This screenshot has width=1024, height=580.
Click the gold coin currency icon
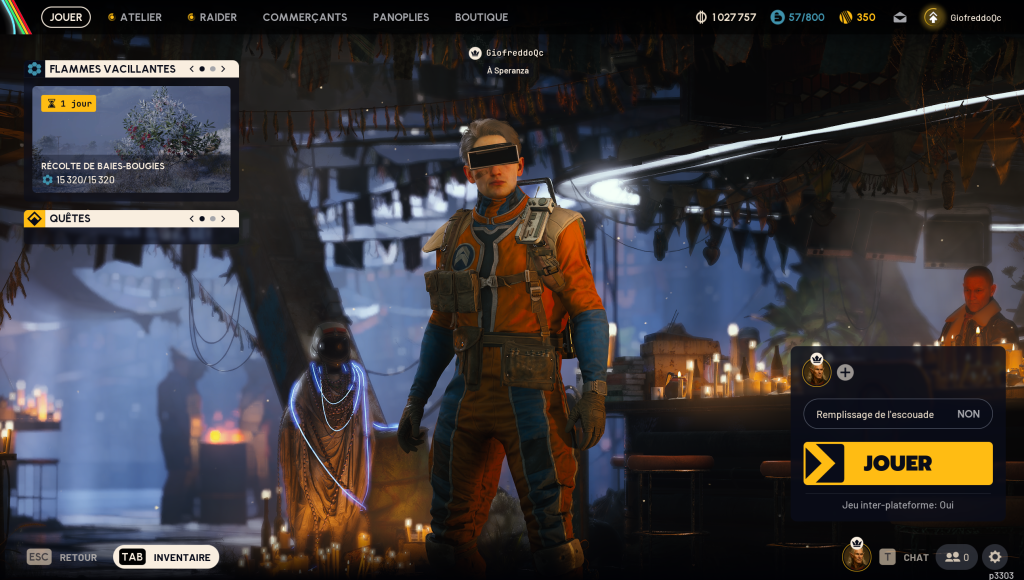[701, 17]
